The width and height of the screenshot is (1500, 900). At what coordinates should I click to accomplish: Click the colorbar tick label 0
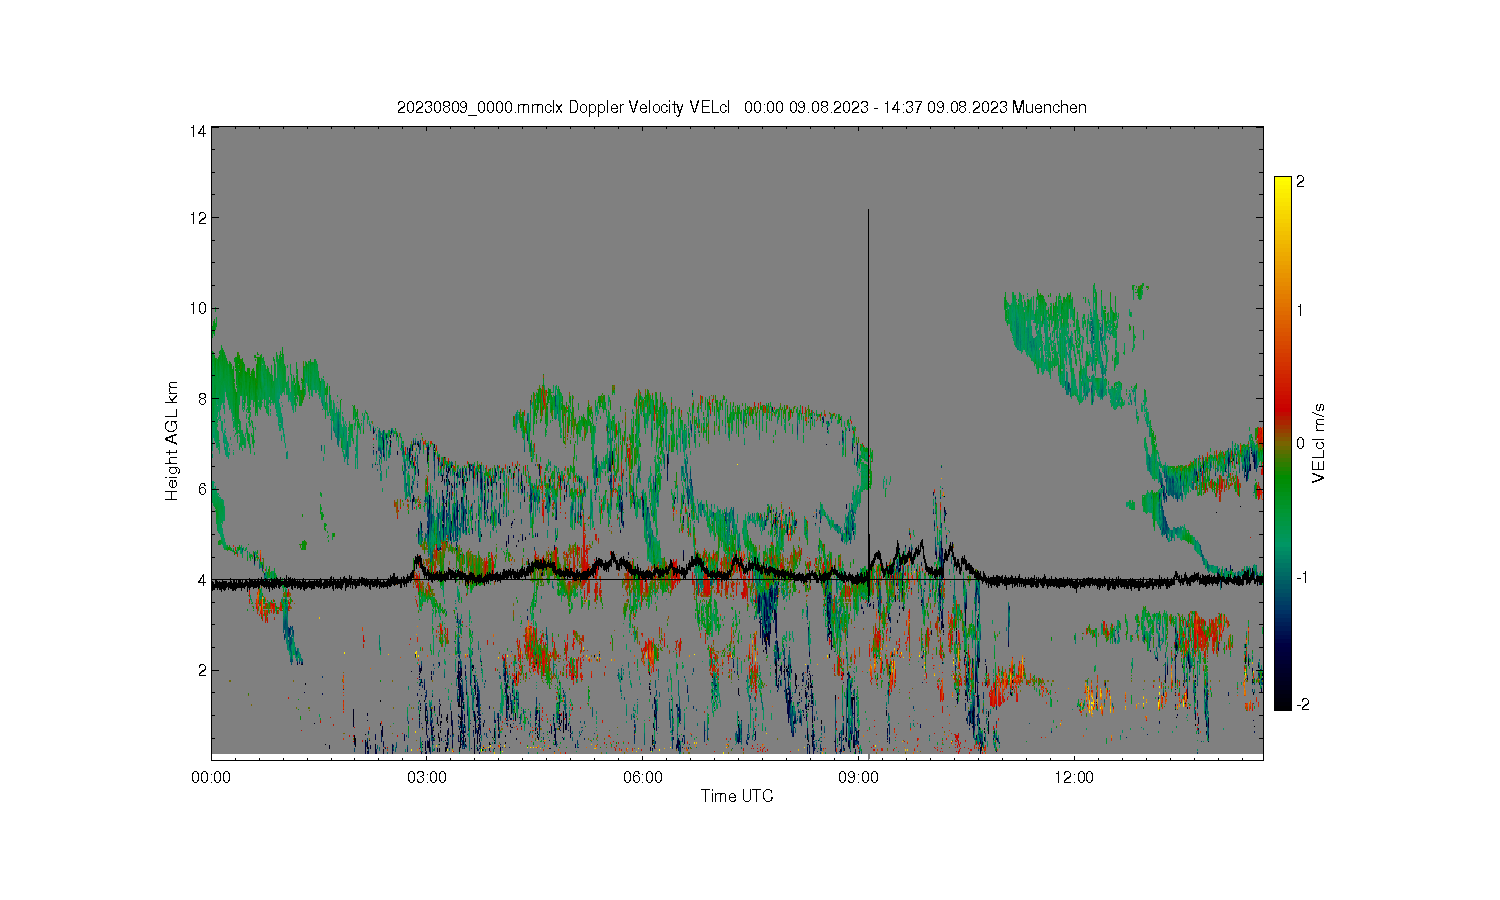click(x=1300, y=443)
